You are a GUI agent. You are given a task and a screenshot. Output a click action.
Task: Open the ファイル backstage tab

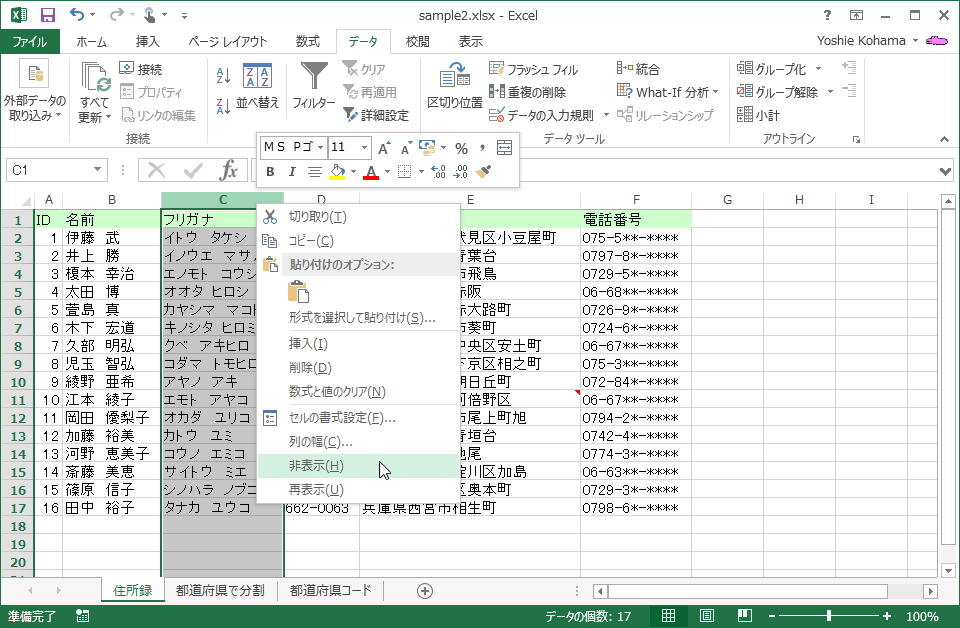[x=29, y=42]
